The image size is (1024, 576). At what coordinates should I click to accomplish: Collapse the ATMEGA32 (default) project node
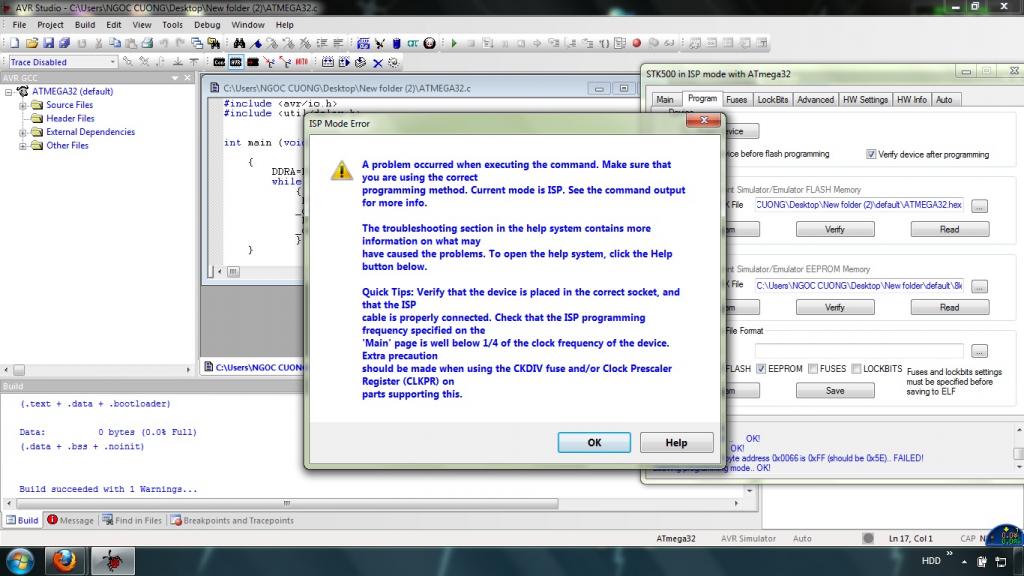point(8,91)
